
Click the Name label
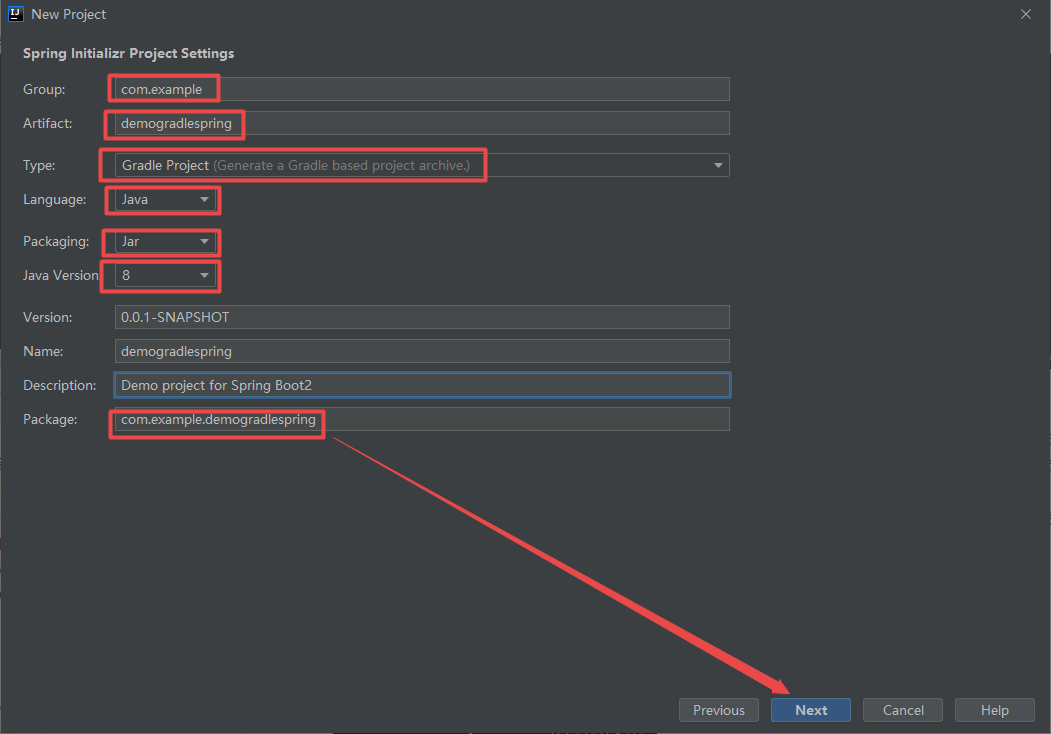click(x=43, y=351)
